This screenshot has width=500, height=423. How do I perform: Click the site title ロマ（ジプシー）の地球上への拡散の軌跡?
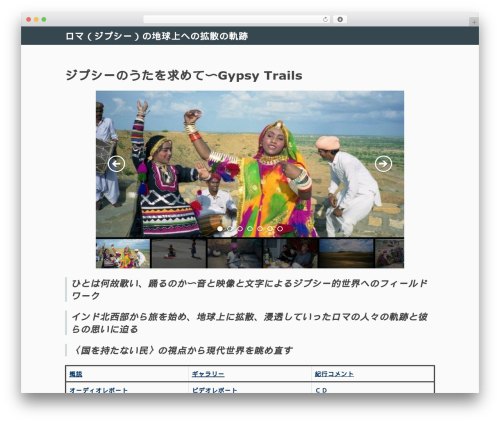(x=157, y=36)
